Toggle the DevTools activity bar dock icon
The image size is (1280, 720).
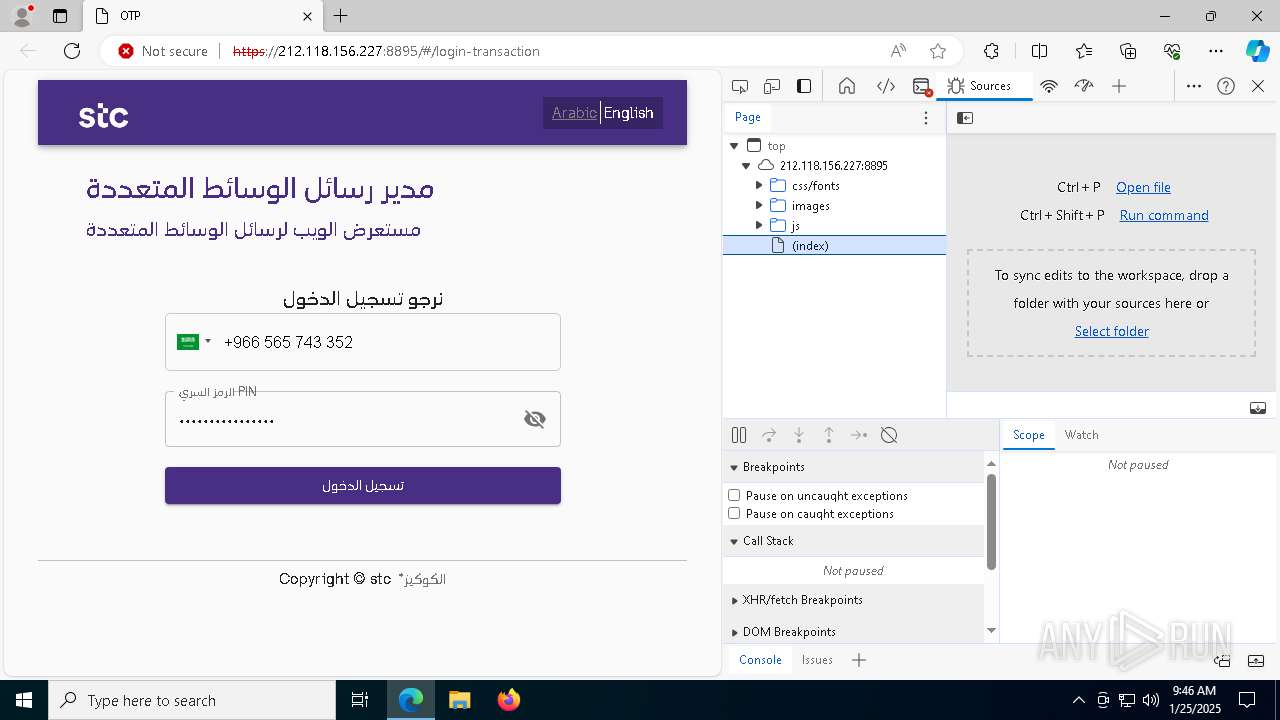[x=804, y=86]
